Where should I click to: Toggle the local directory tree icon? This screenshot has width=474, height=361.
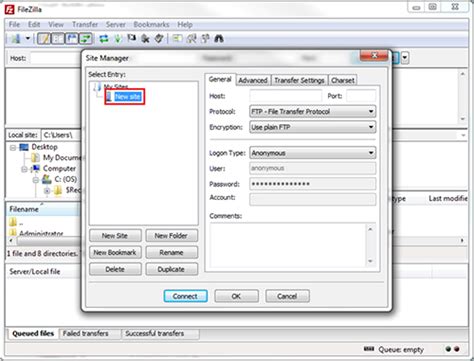(x=58, y=39)
